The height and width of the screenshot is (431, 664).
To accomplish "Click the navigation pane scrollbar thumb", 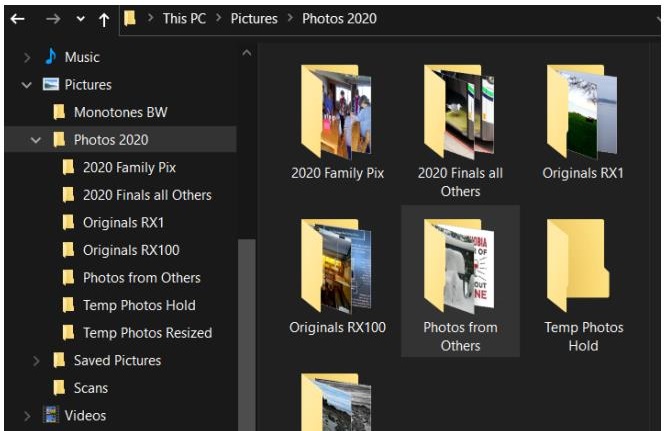I will pos(246,334).
